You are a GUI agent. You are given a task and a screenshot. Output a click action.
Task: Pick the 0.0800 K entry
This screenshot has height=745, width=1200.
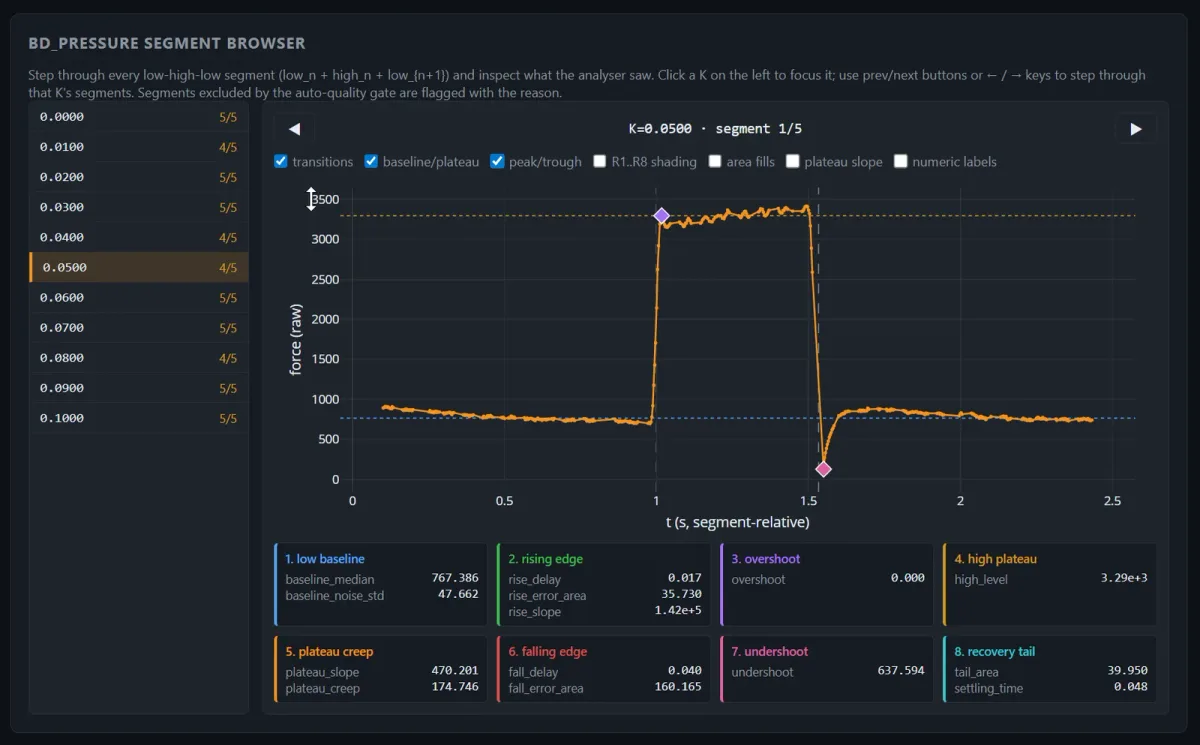click(x=139, y=357)
